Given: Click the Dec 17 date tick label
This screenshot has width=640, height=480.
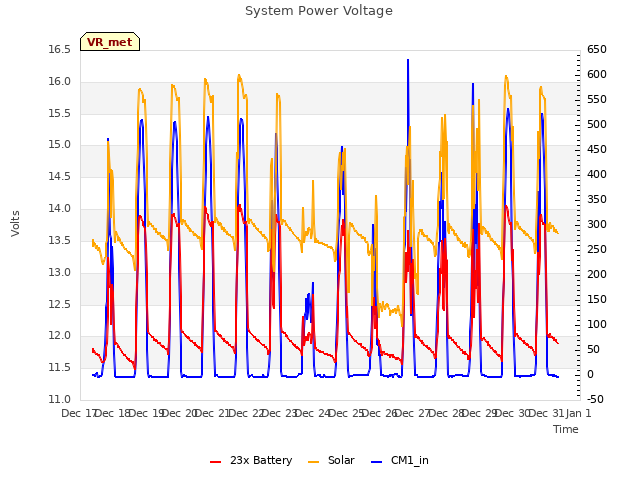Looking at the screenshot, I should pos(78,413).
